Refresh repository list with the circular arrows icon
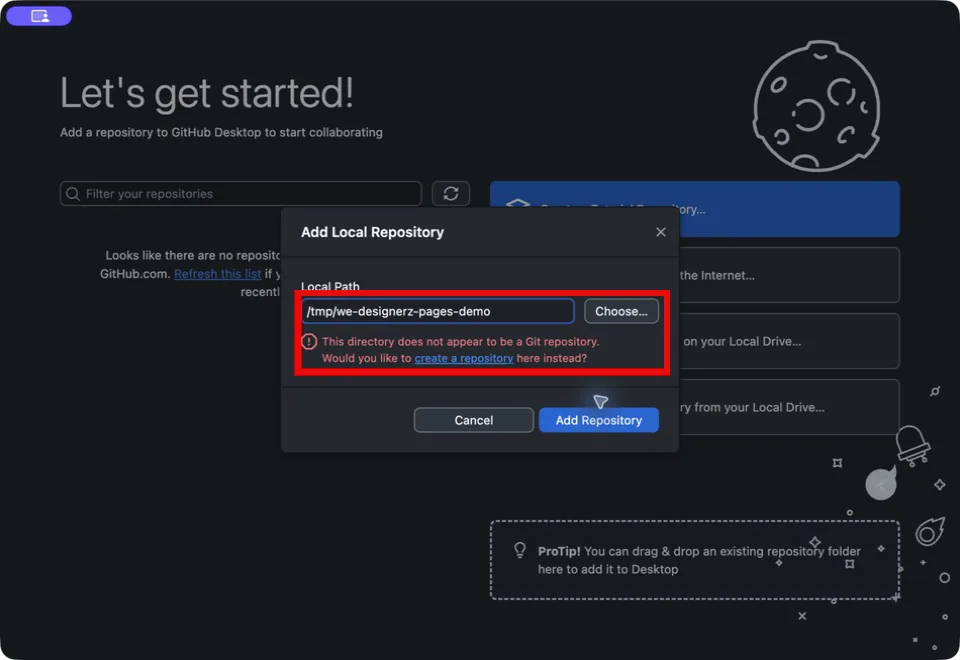The image size is (960, 660). pos(451,193)
